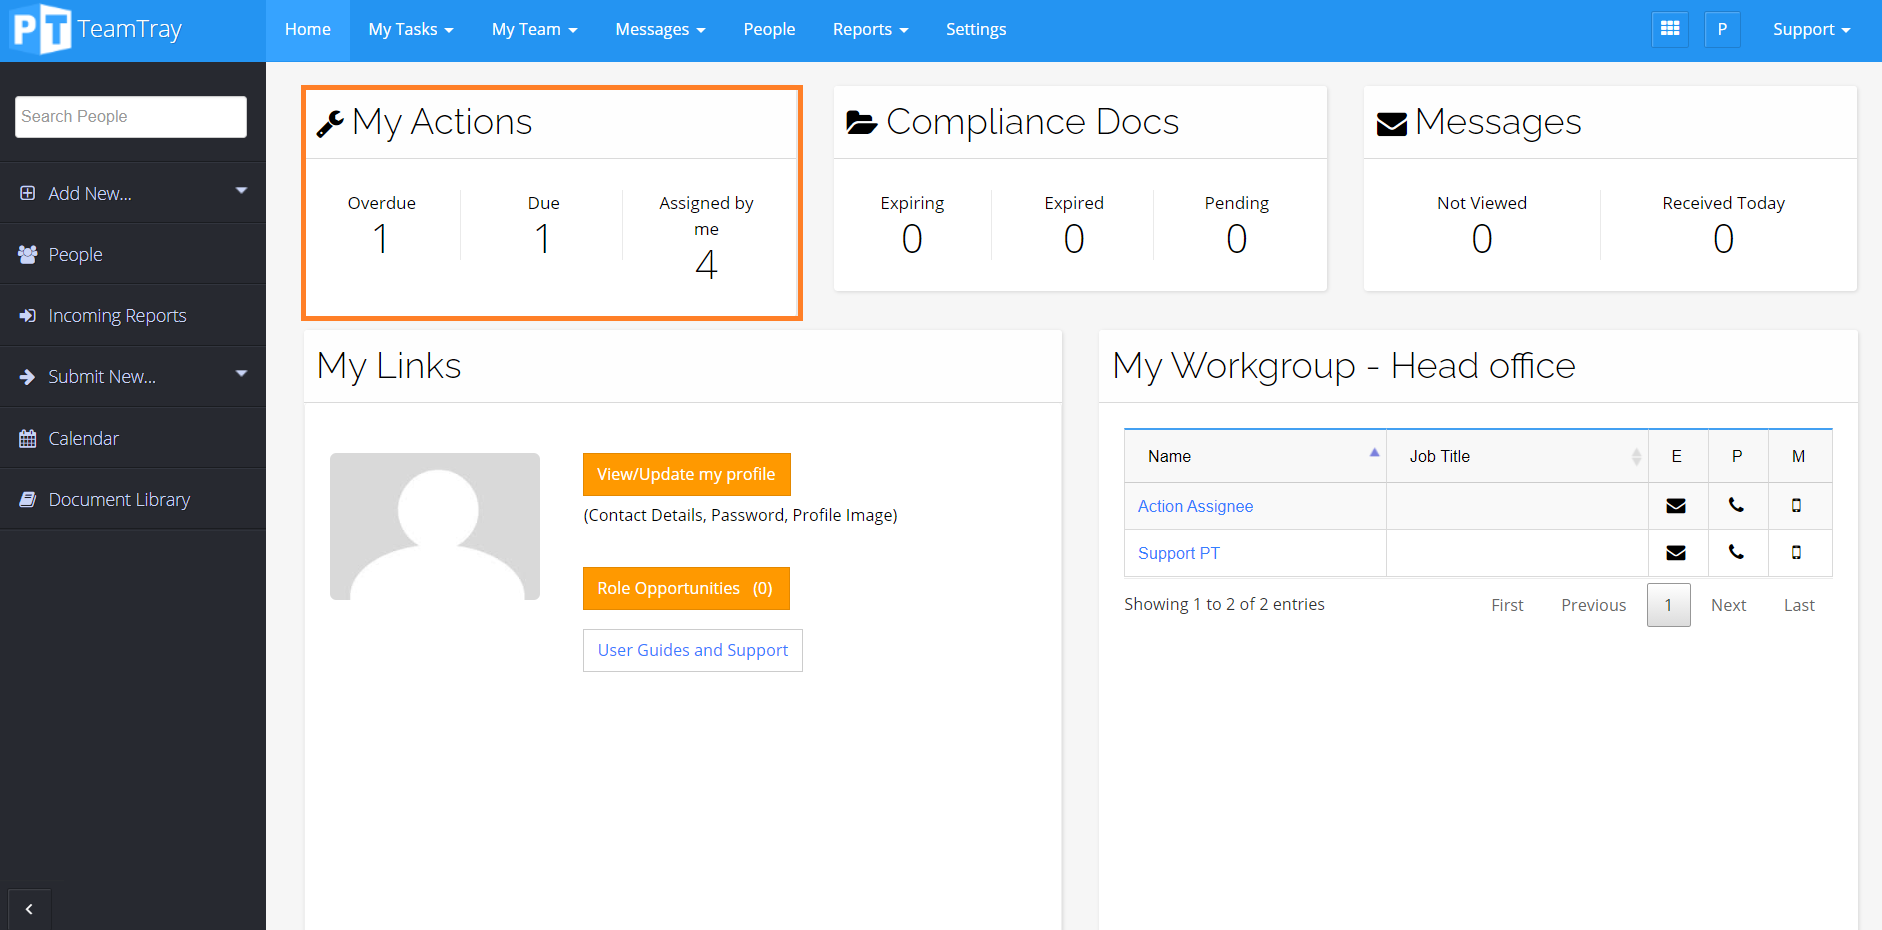Open the My Tasks menu
Image resolution: width=1882 pixels, height=930 pixels.
pos(410,29)
